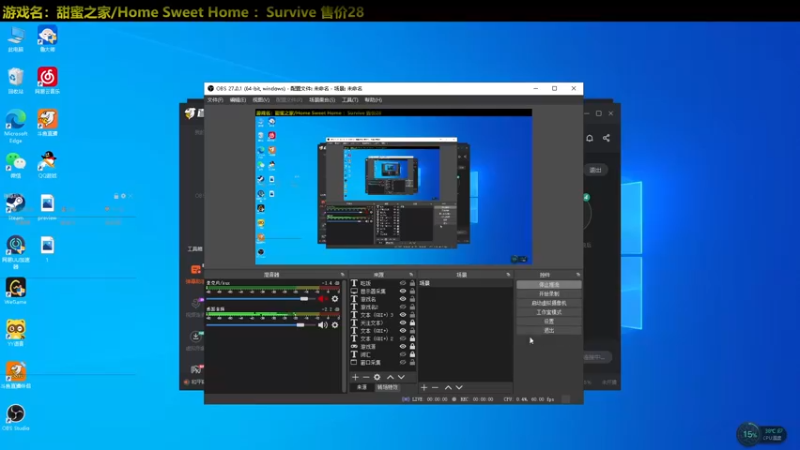800x450 pixels.
Task: Toggle visibility of 显示器采集 source
Action: tap(403, 291)
